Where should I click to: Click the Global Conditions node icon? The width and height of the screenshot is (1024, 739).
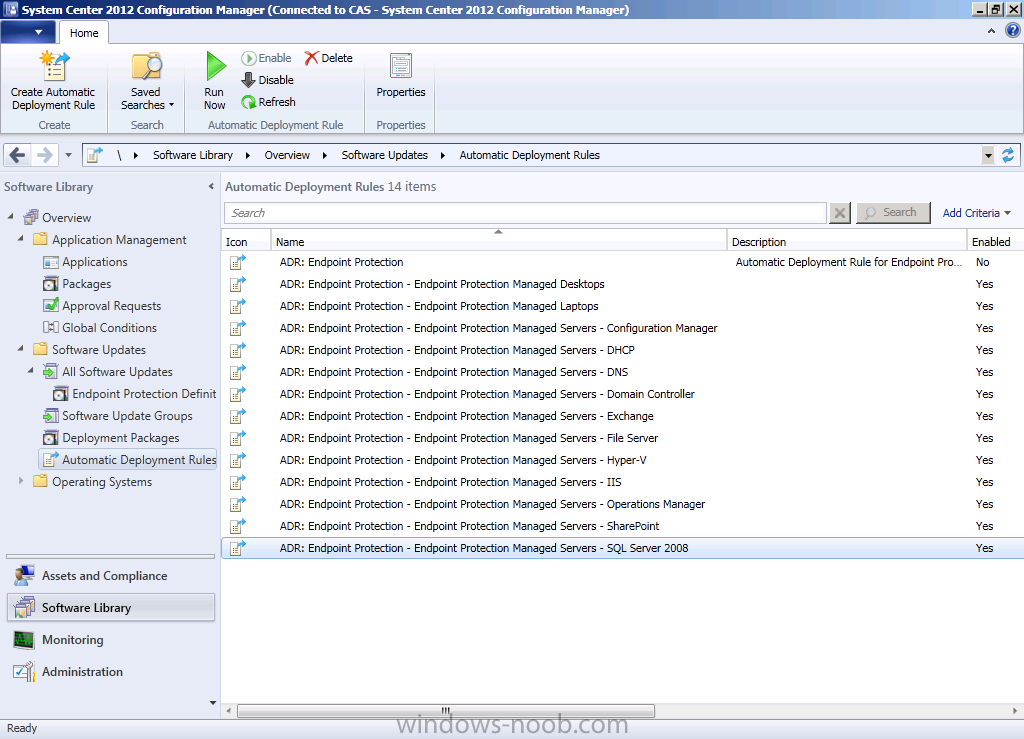coord(50,328)
